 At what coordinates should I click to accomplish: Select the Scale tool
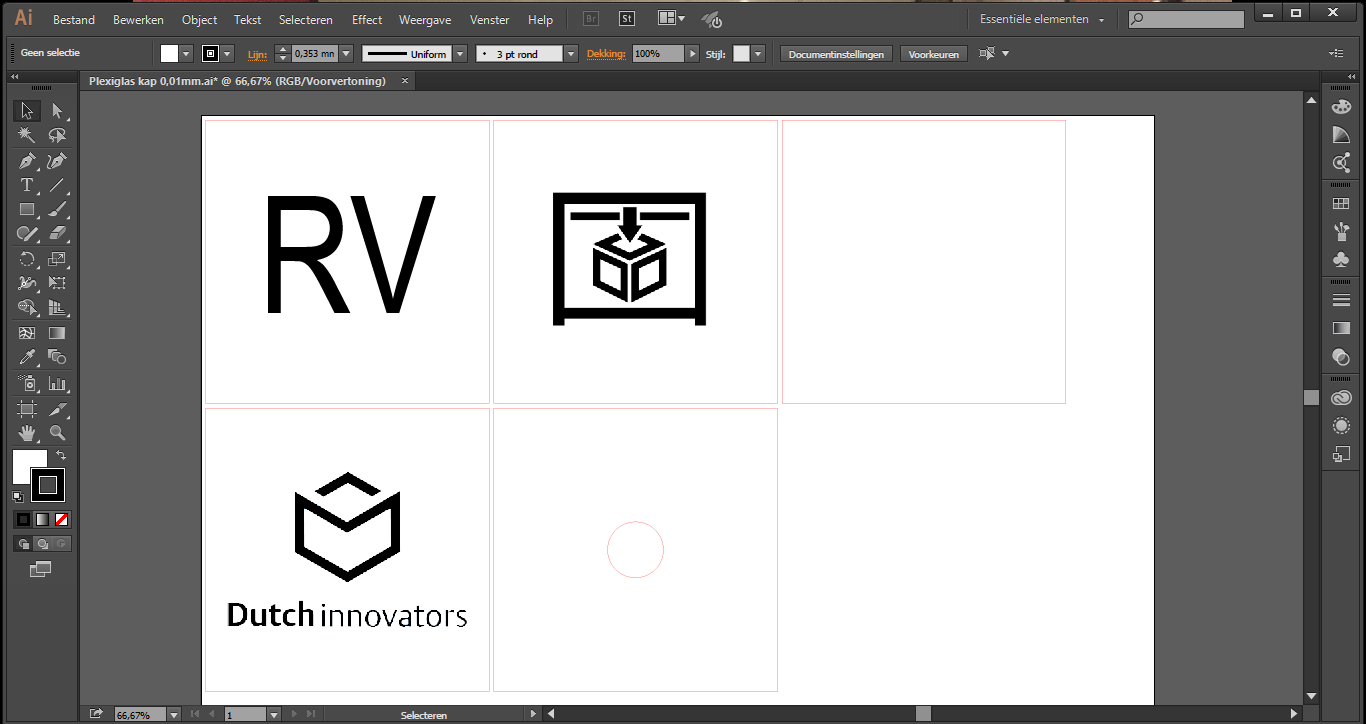(x=57, y=259)
